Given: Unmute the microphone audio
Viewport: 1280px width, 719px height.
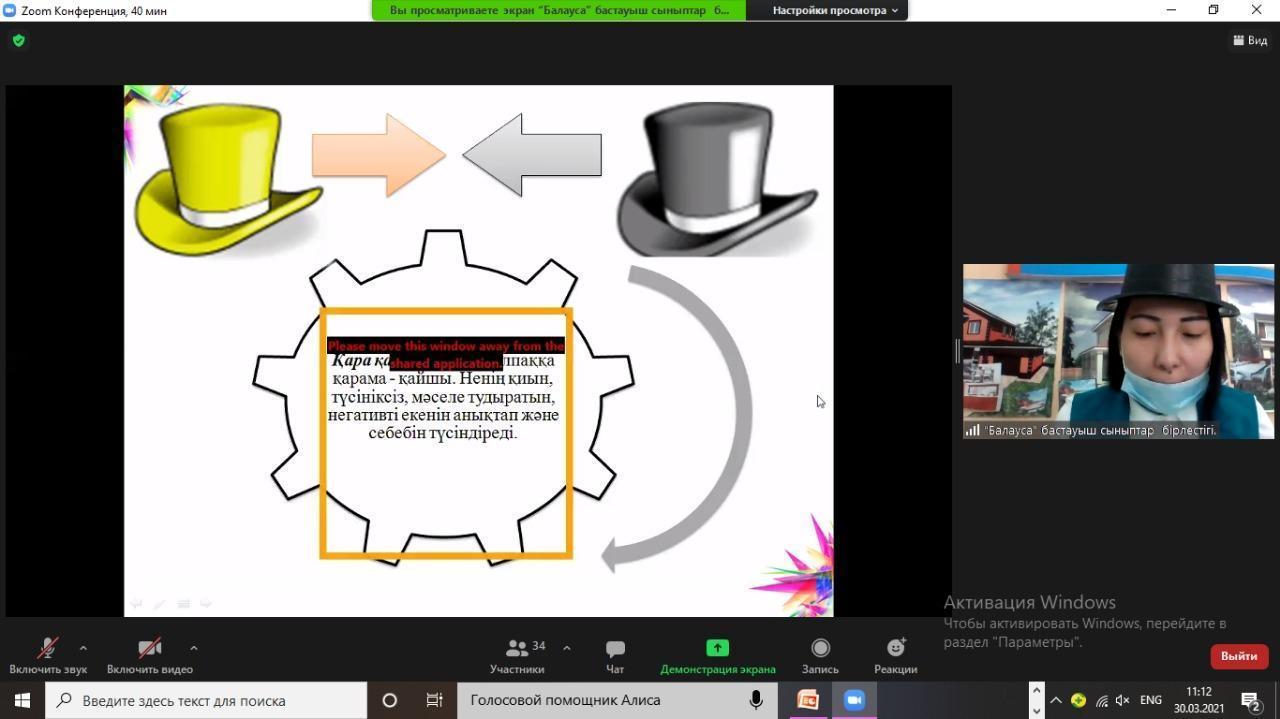Looking at the screenshot, I should tap(47, 648).
